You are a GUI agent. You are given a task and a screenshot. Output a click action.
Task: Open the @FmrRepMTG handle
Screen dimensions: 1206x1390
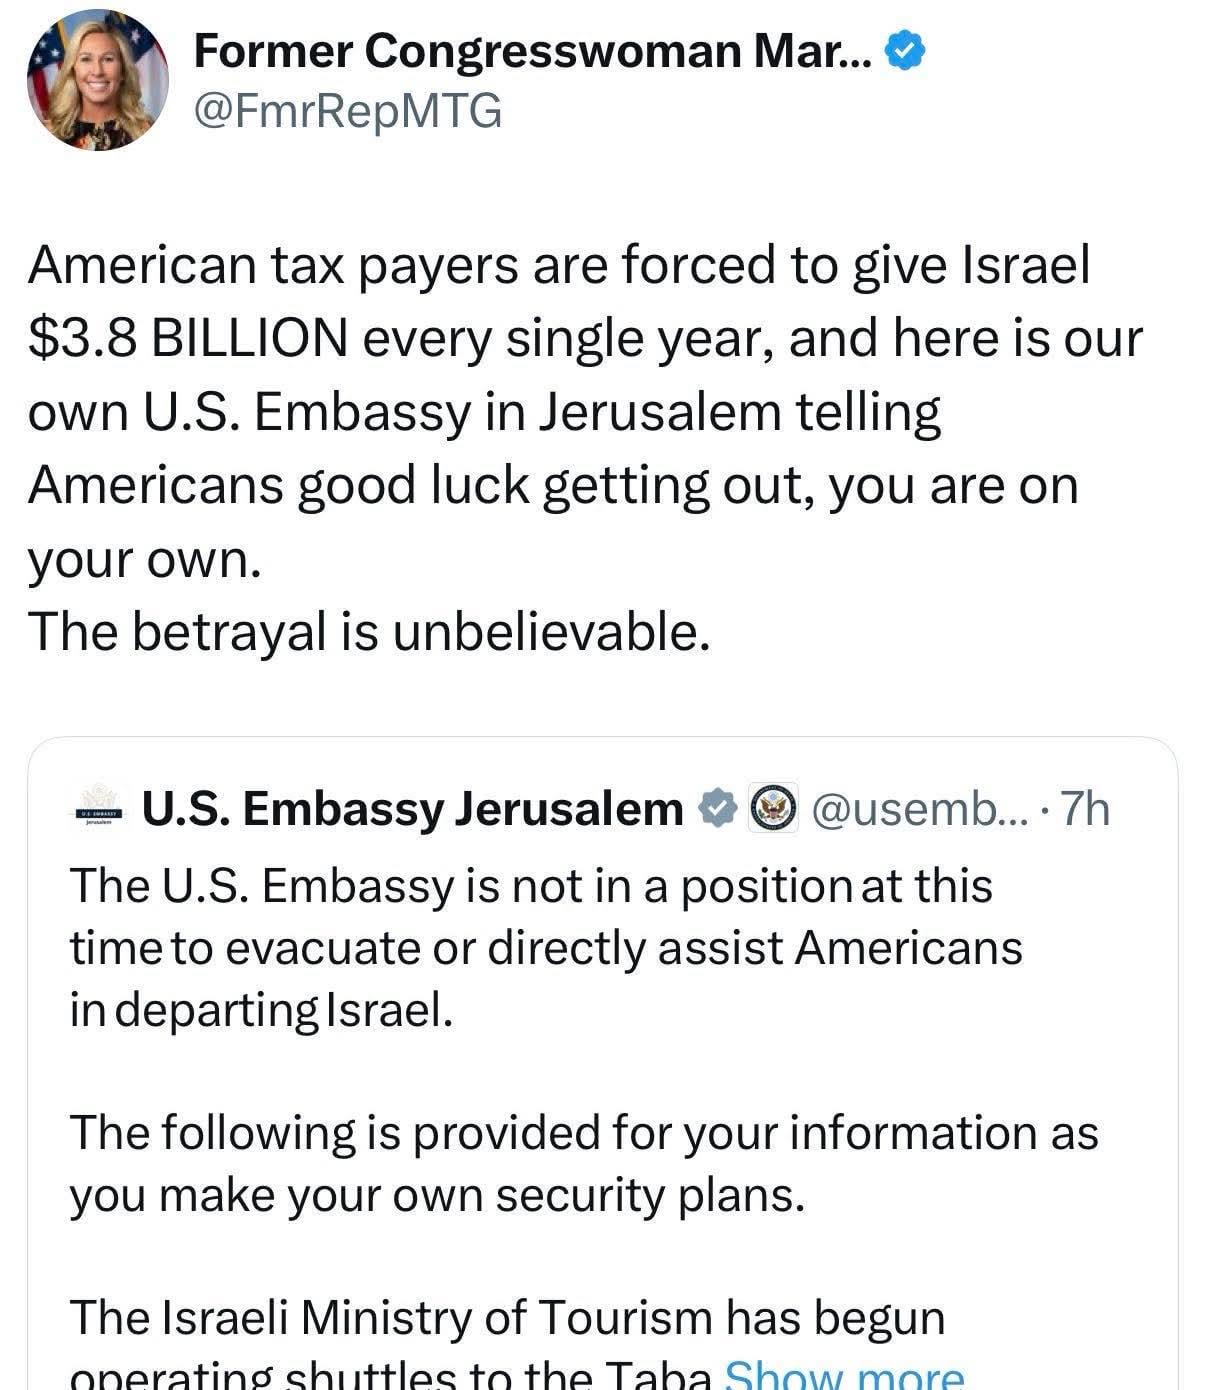pyautogui.click(x=347, y=111)
